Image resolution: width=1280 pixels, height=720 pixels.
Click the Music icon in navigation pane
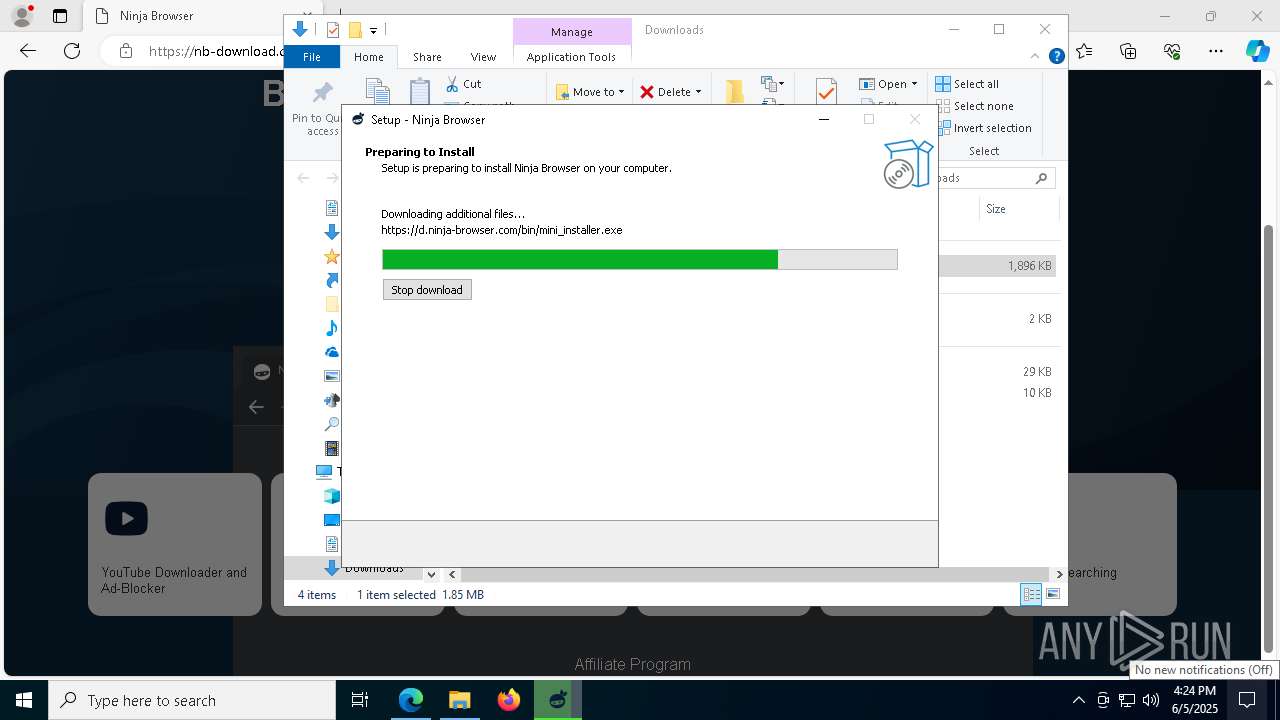click(x=332, y=328)
